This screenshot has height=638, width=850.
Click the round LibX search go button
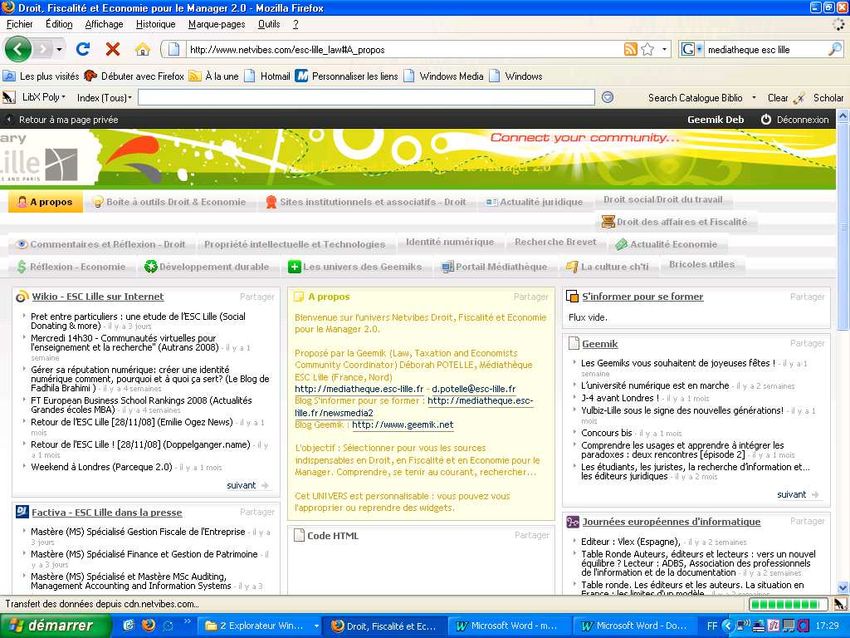[x=608, y=98]
